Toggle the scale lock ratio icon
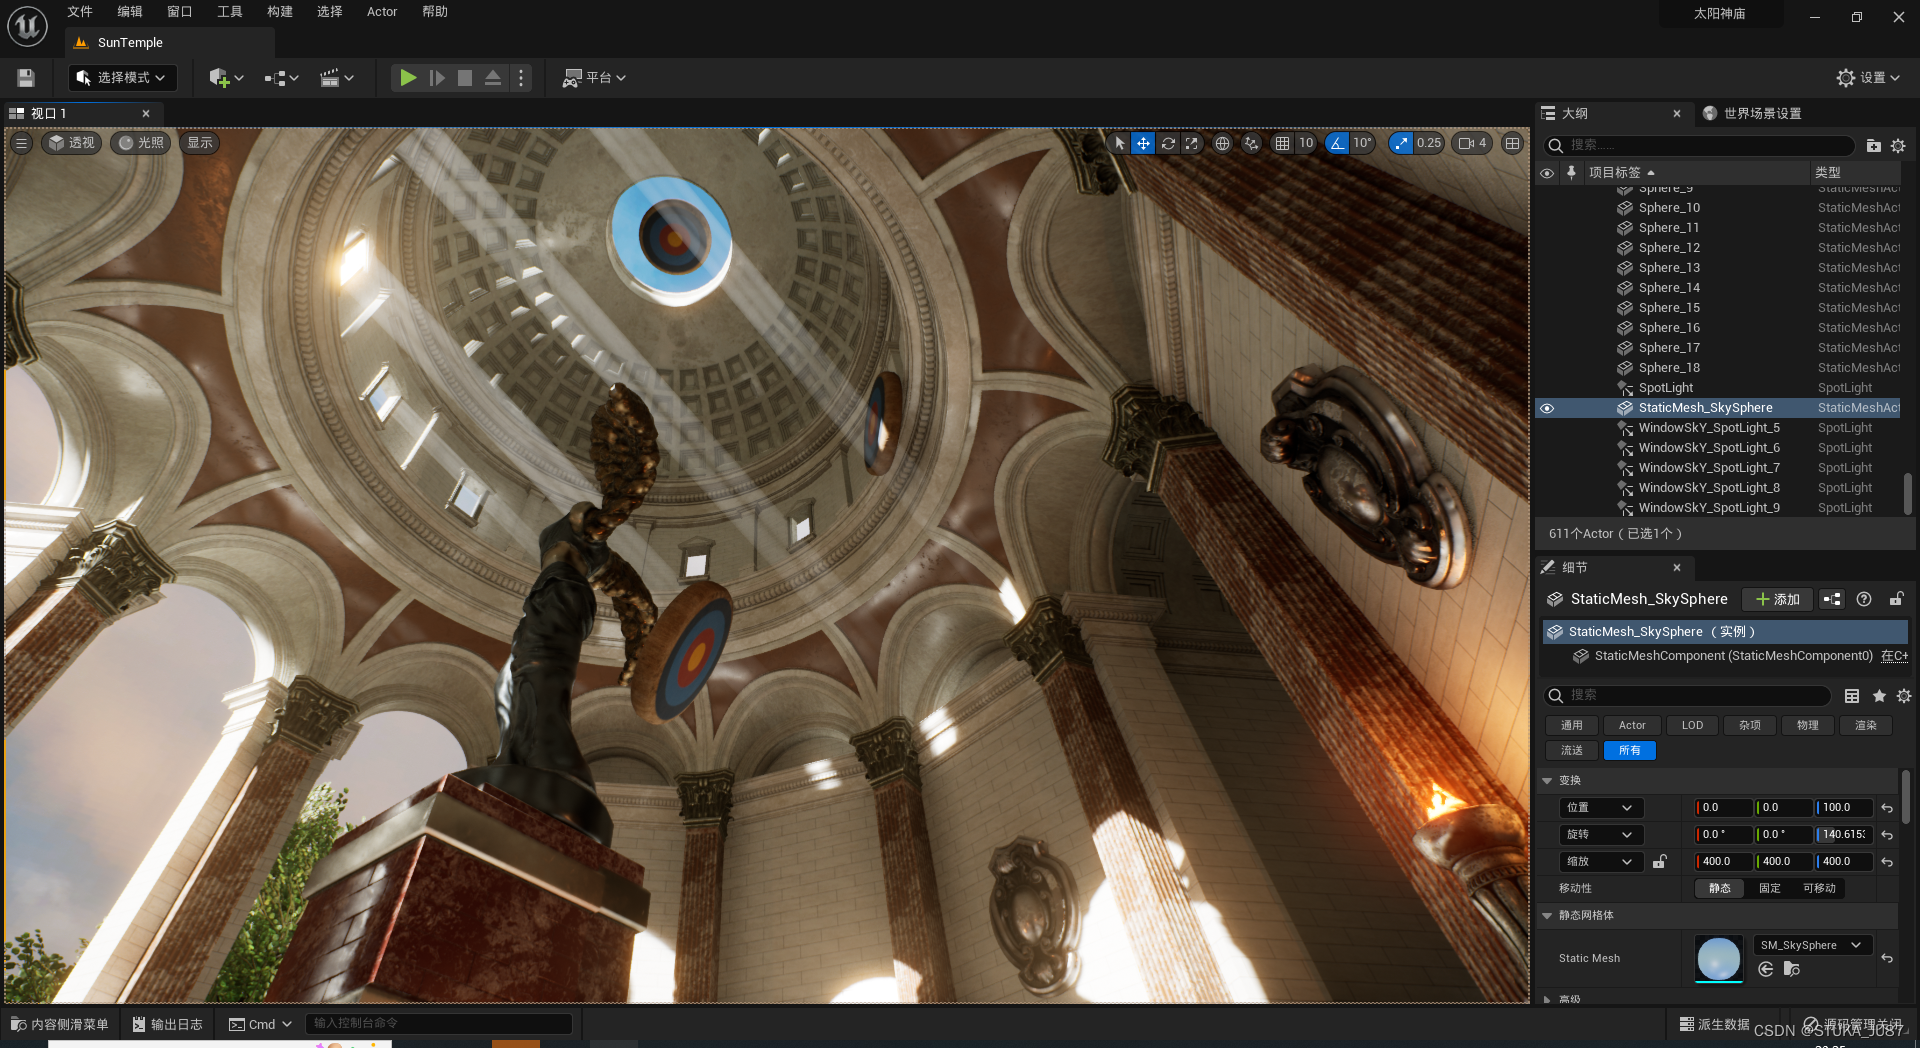 [1660, 861]
